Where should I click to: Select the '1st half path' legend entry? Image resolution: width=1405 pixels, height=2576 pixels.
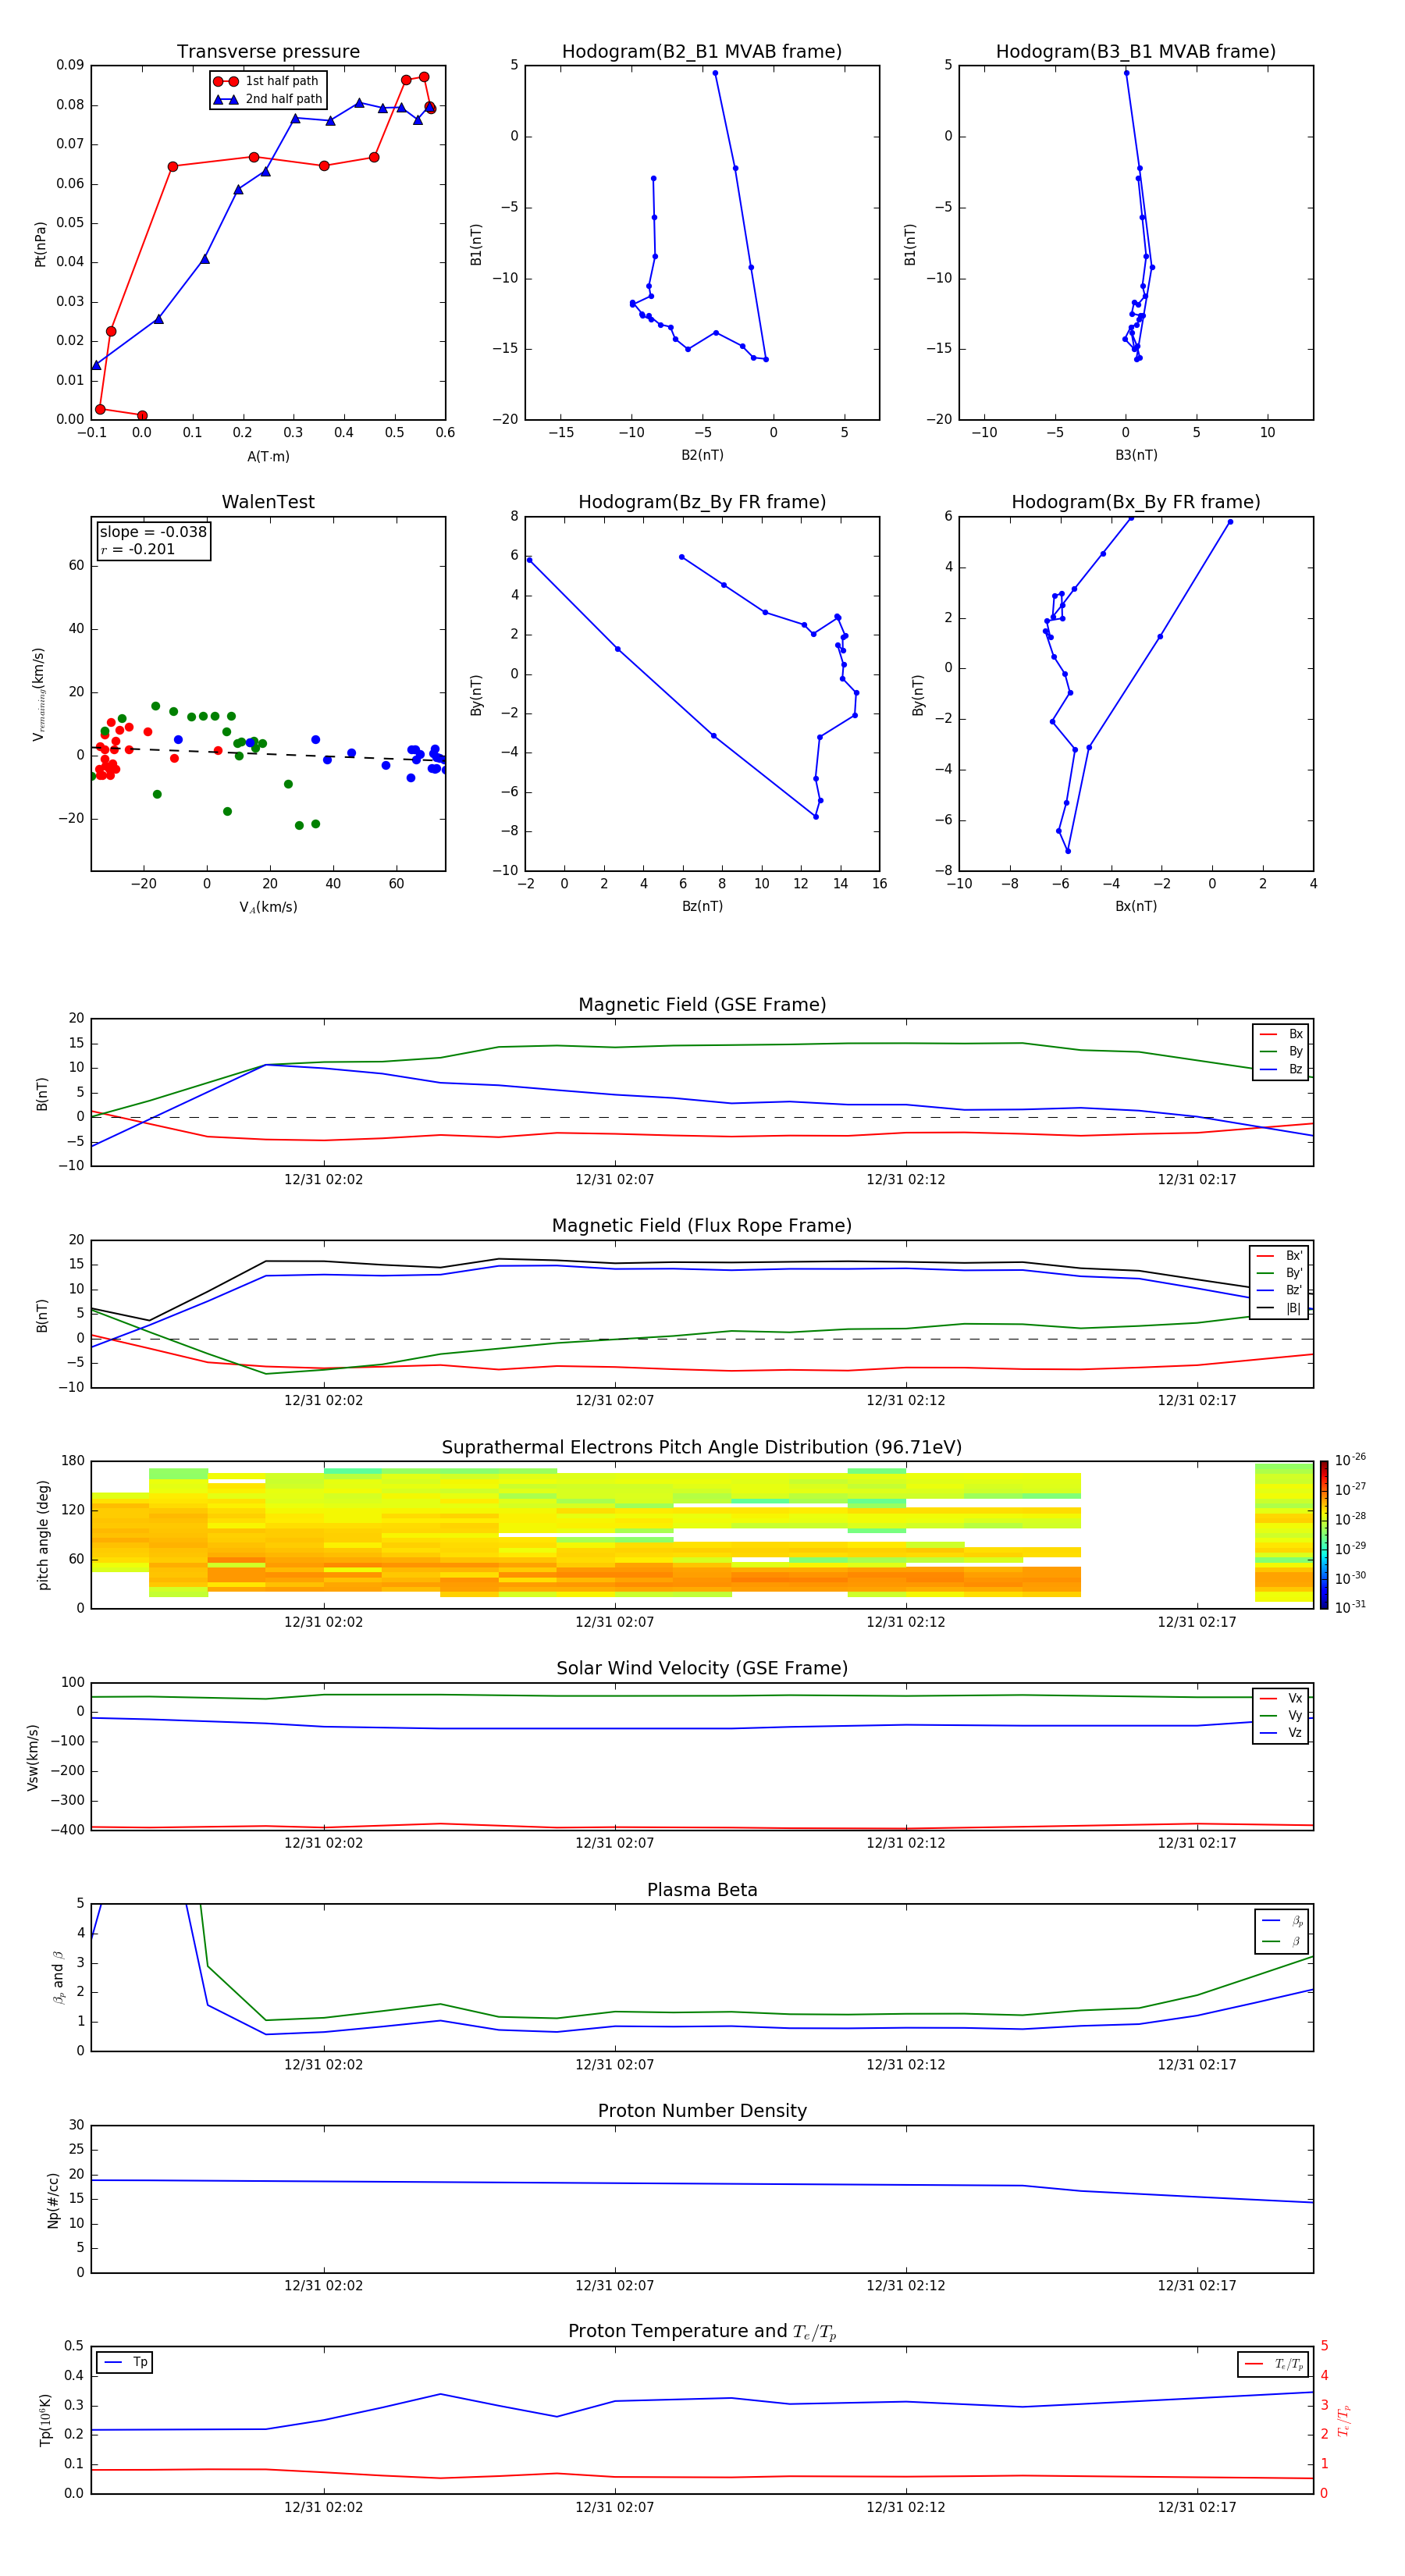coord(266,81)
